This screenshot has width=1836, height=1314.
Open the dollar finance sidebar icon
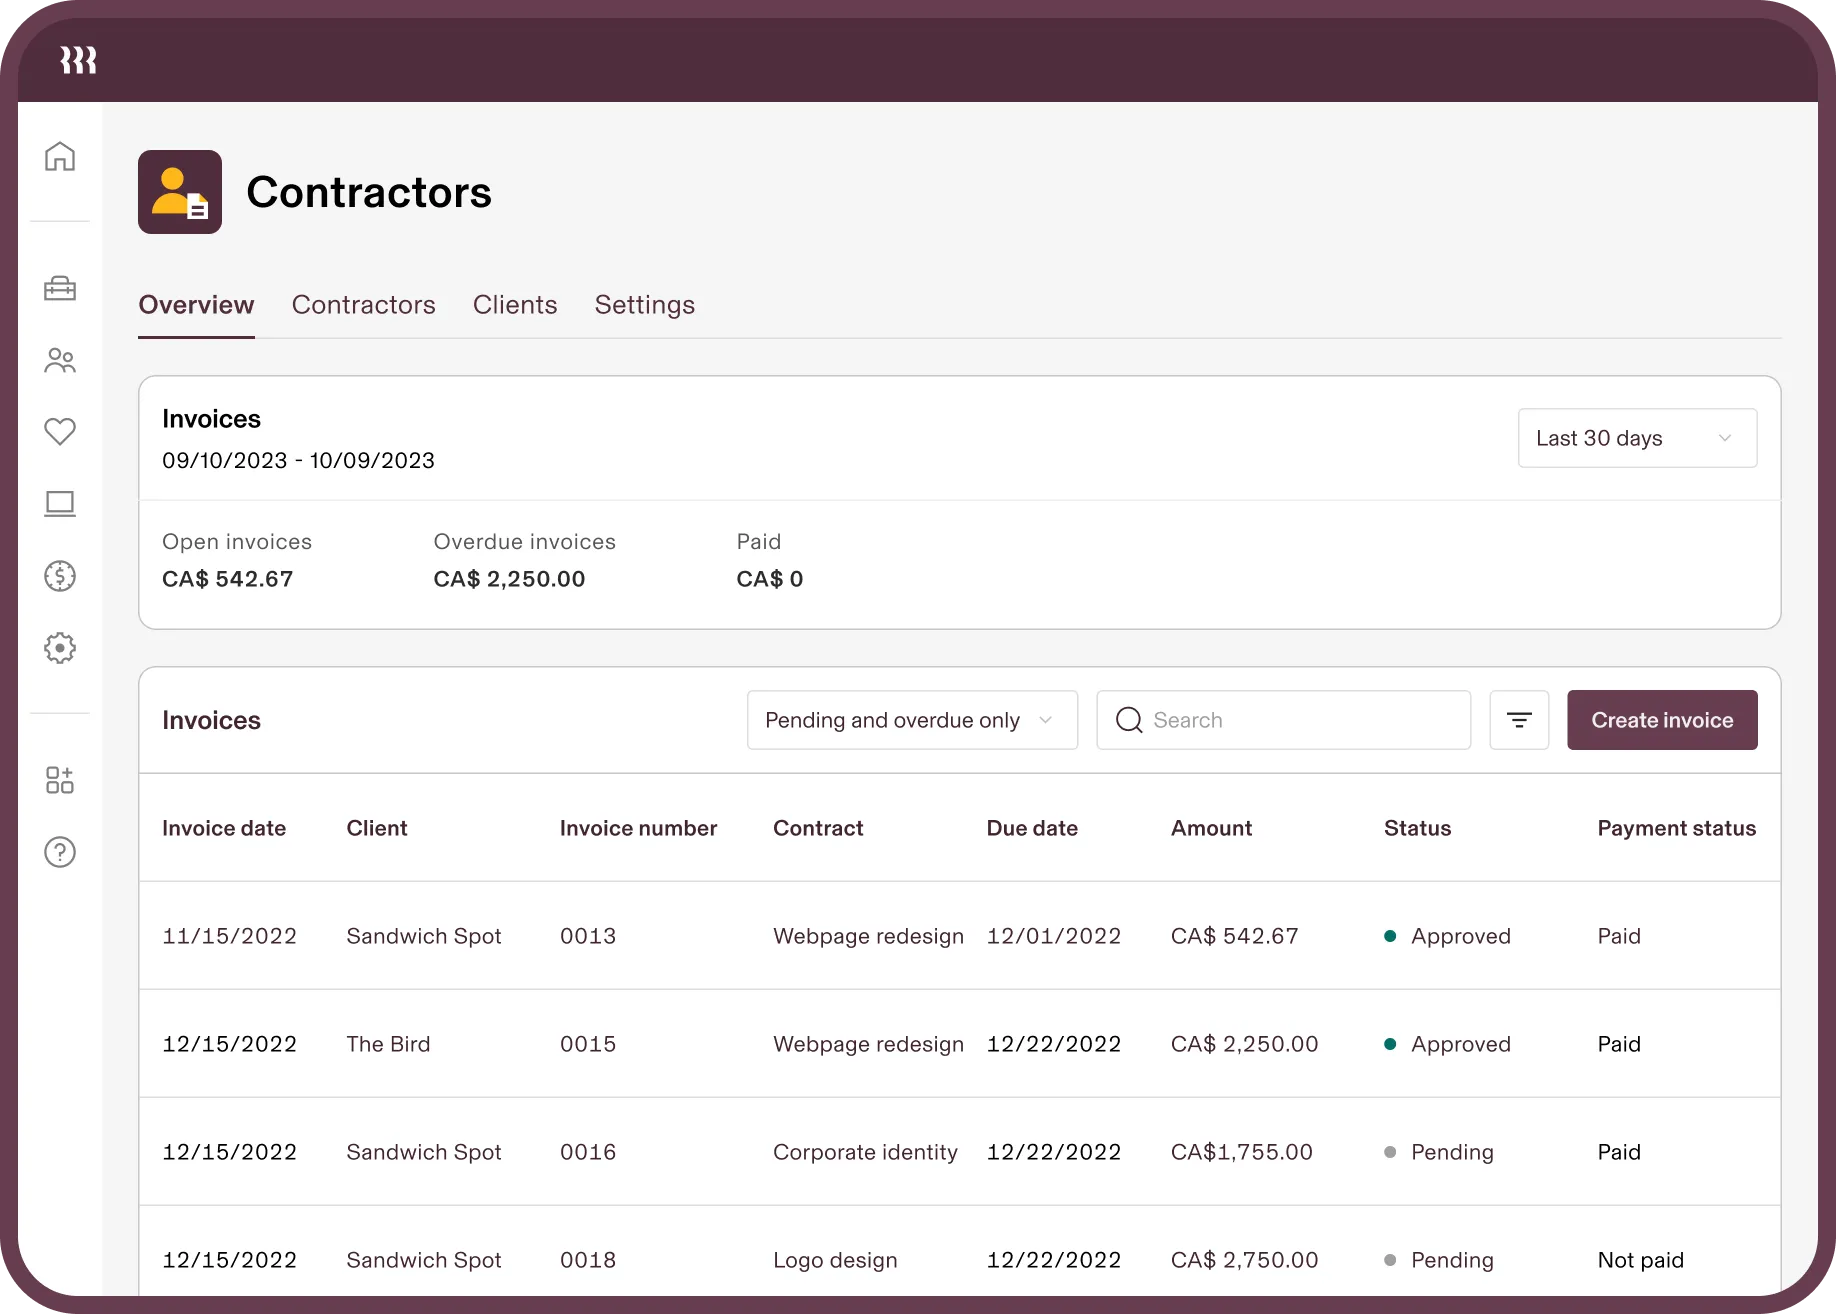tap(60, 576)
